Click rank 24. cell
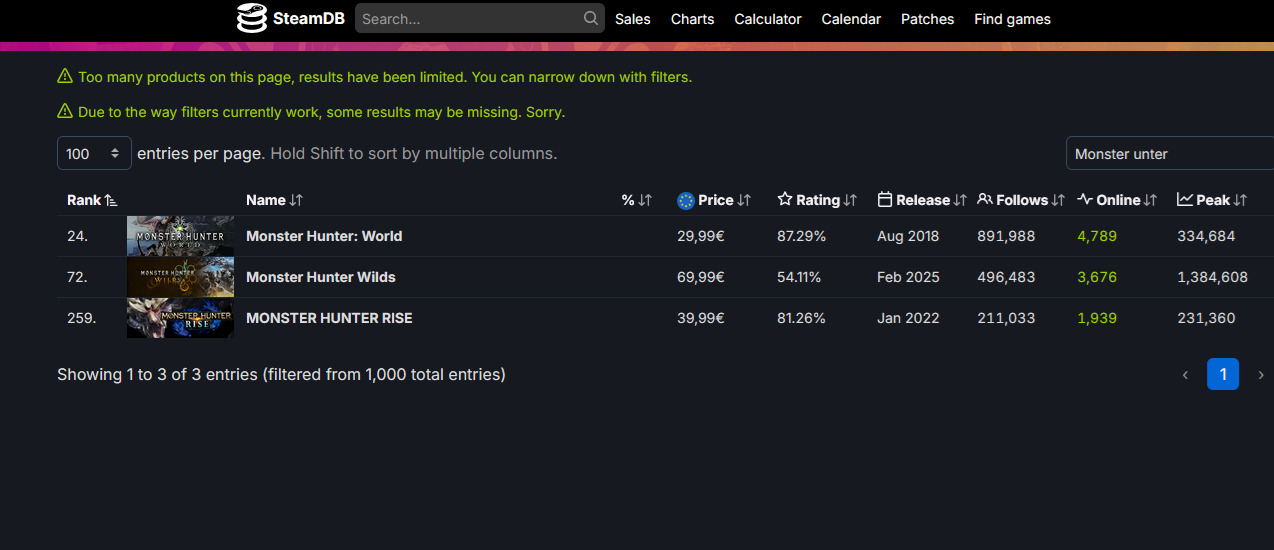Image resolution: width=1274 pixels, height=550 pixels. click(x=77, y=236)
